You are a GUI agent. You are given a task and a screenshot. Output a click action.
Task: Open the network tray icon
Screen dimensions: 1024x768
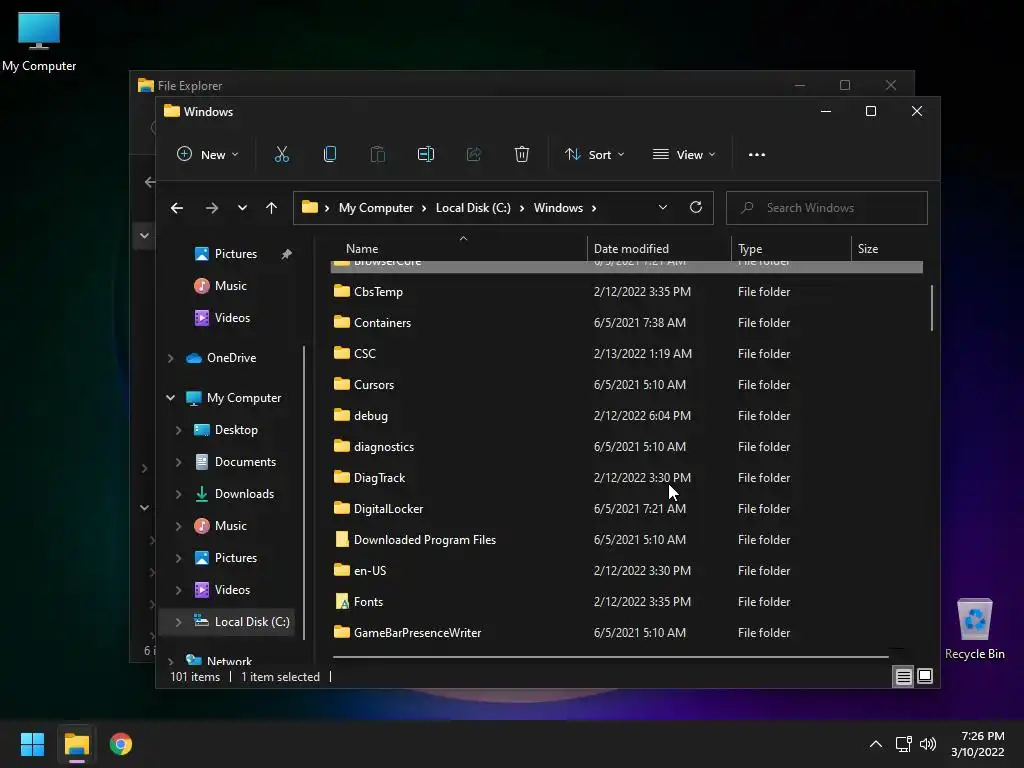[x=903, y=744]
